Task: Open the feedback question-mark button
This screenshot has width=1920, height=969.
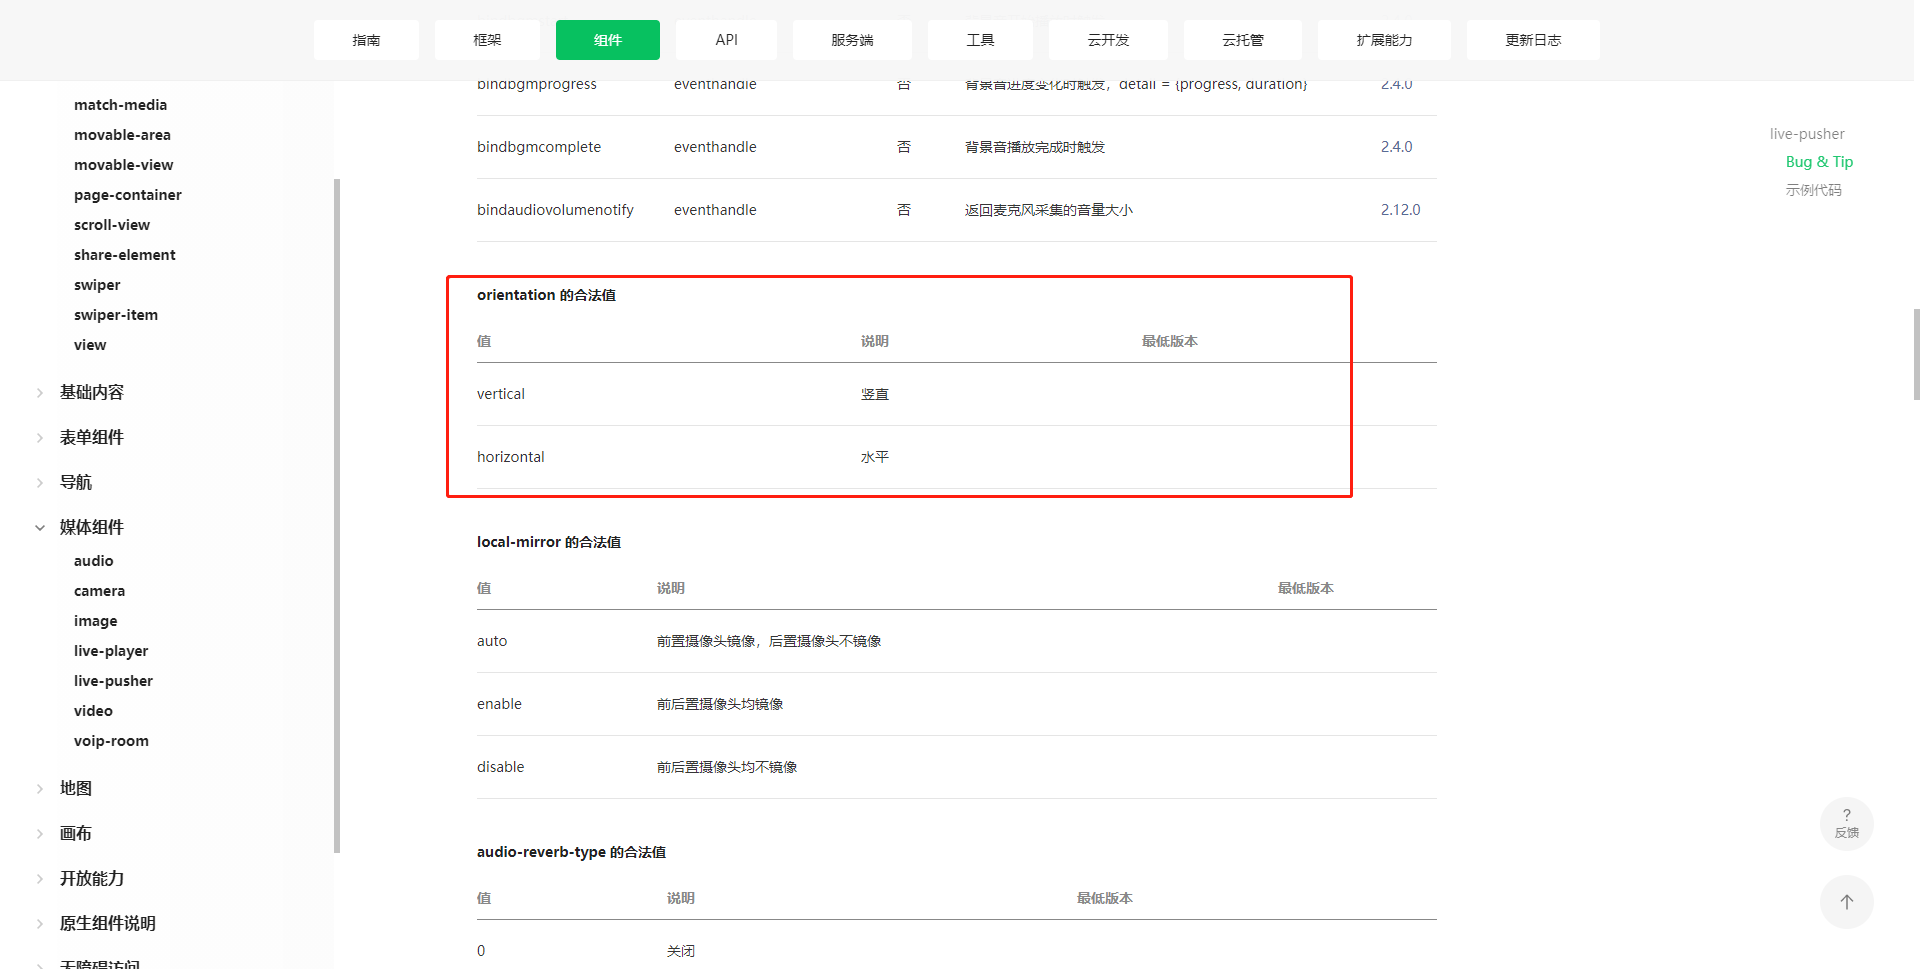Action: 1846,824
